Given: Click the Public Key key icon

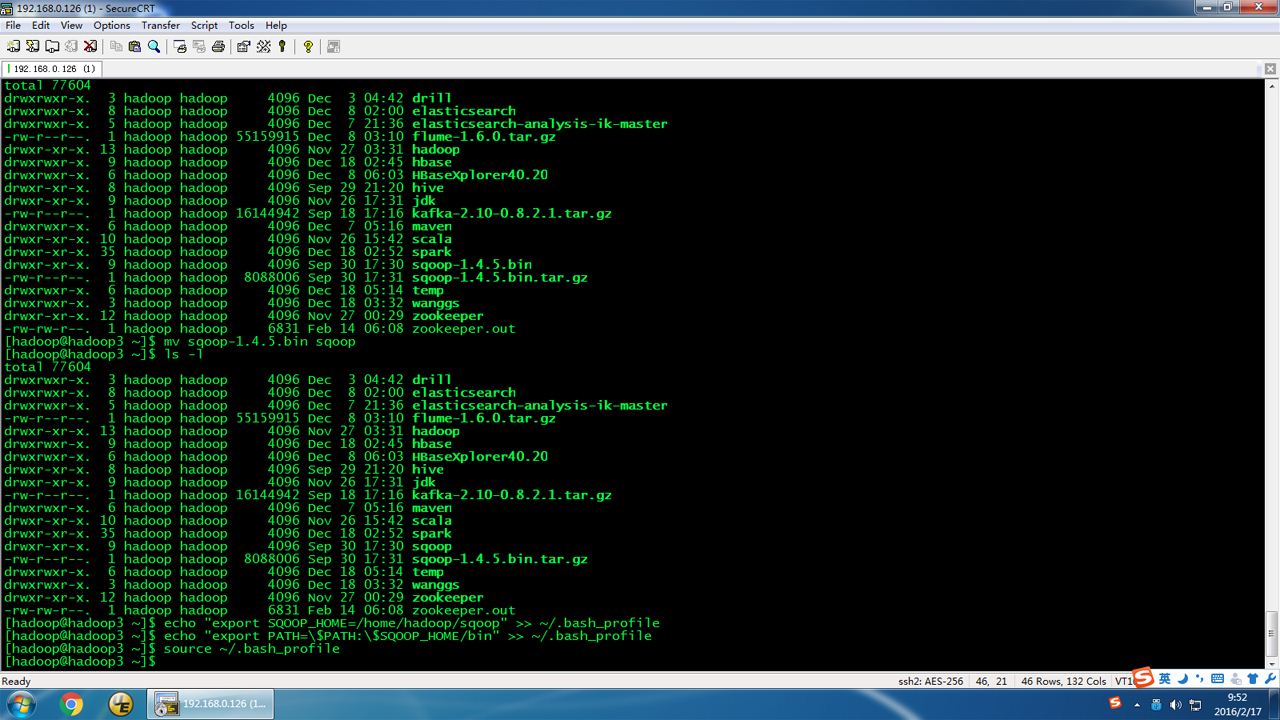Looking at the screenshot, I should (x=282, y=46).
